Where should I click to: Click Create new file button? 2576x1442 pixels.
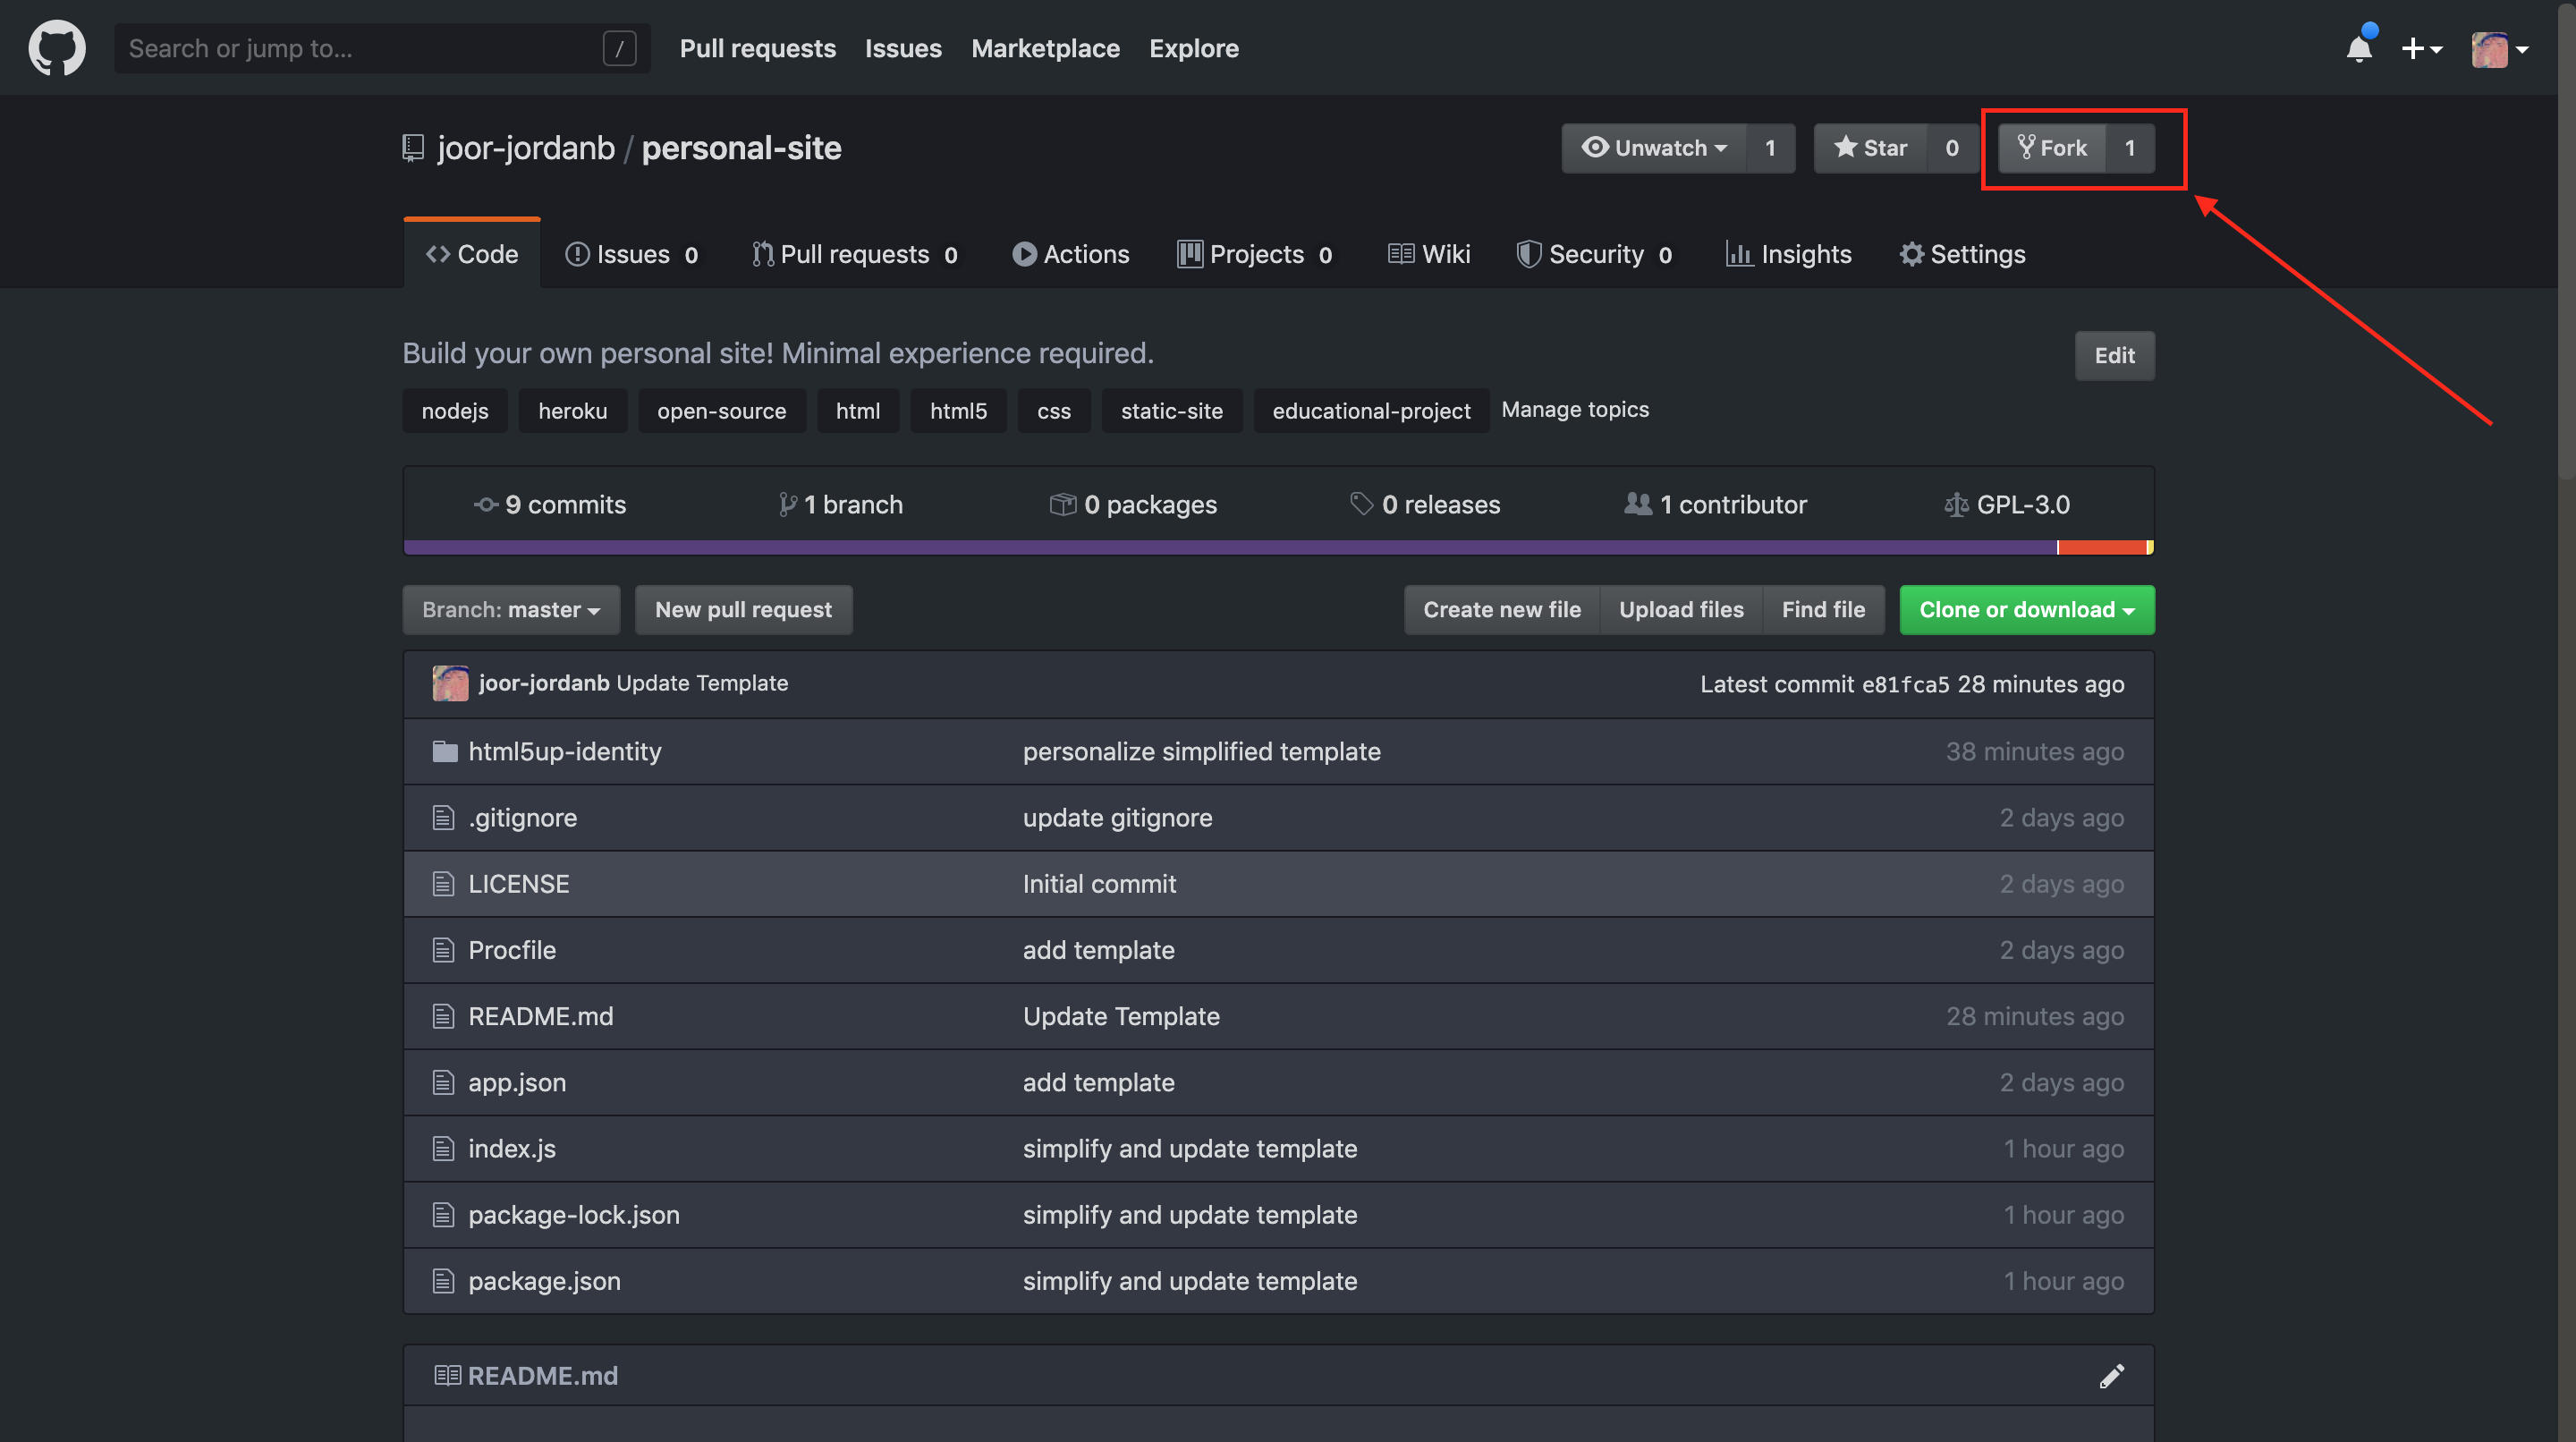tap(1502, 610)
